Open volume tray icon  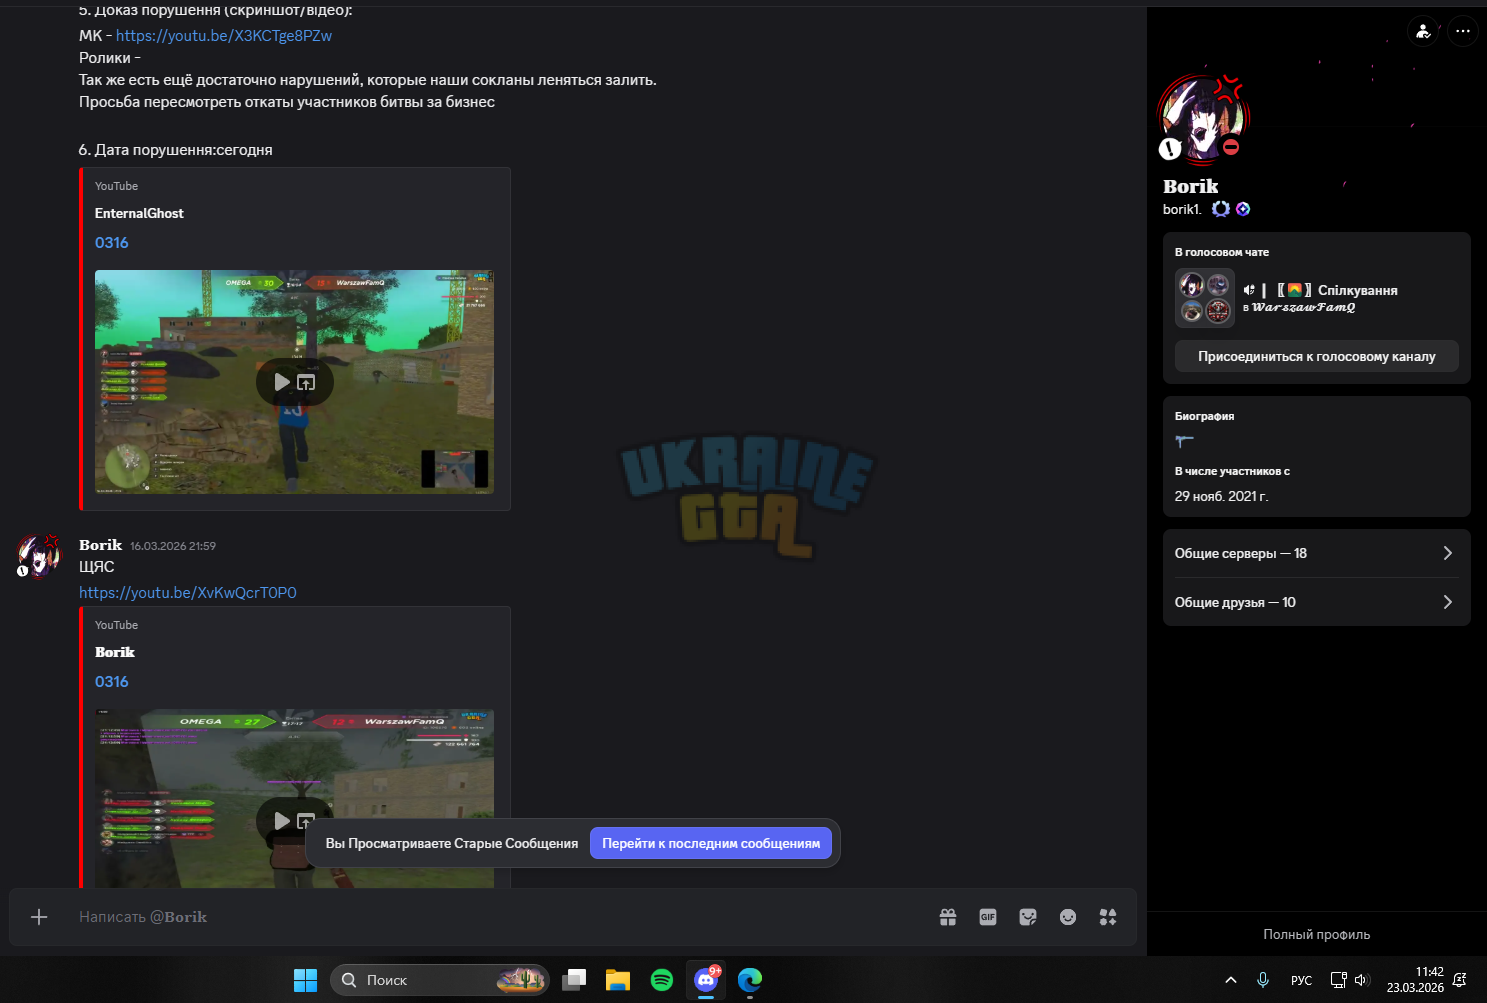point(1360,980)
